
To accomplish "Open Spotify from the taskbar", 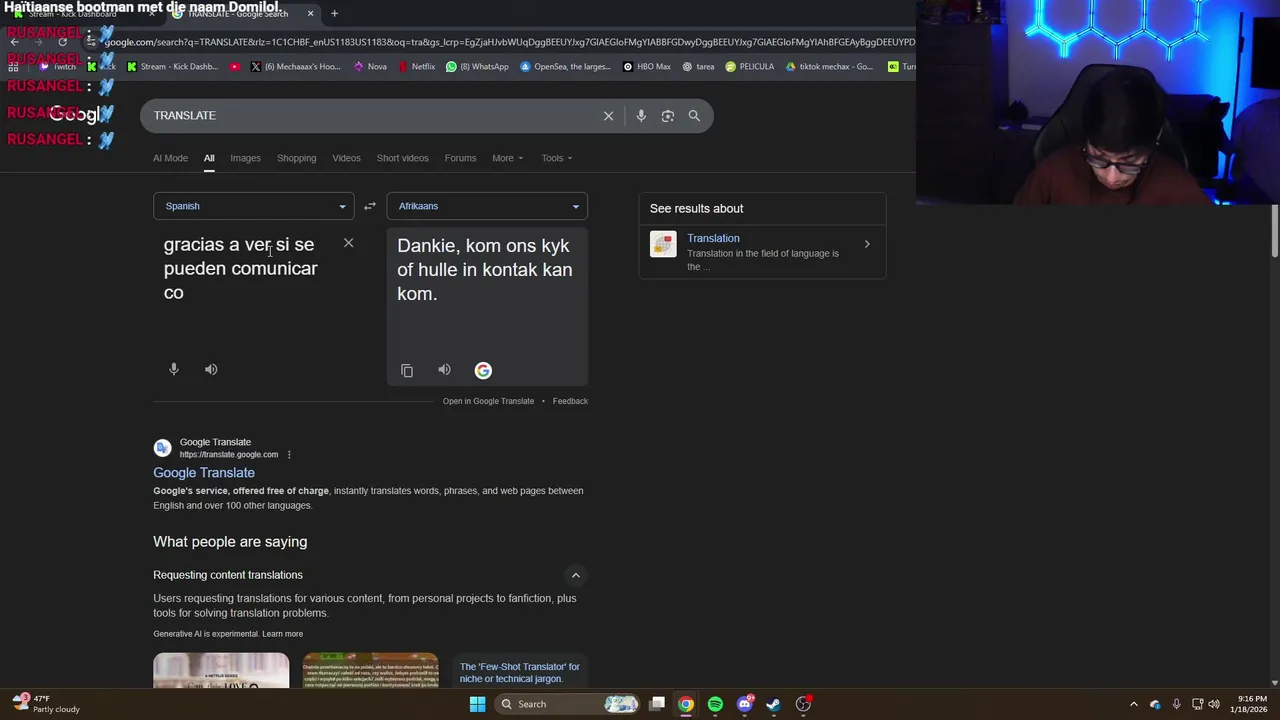I will (715, 704).
